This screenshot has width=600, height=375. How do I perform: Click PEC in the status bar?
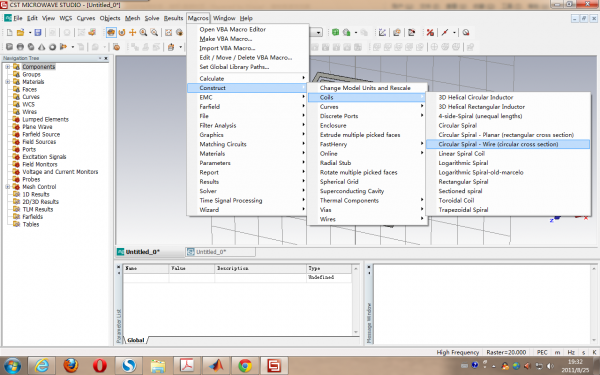click(x=542, y=352)
